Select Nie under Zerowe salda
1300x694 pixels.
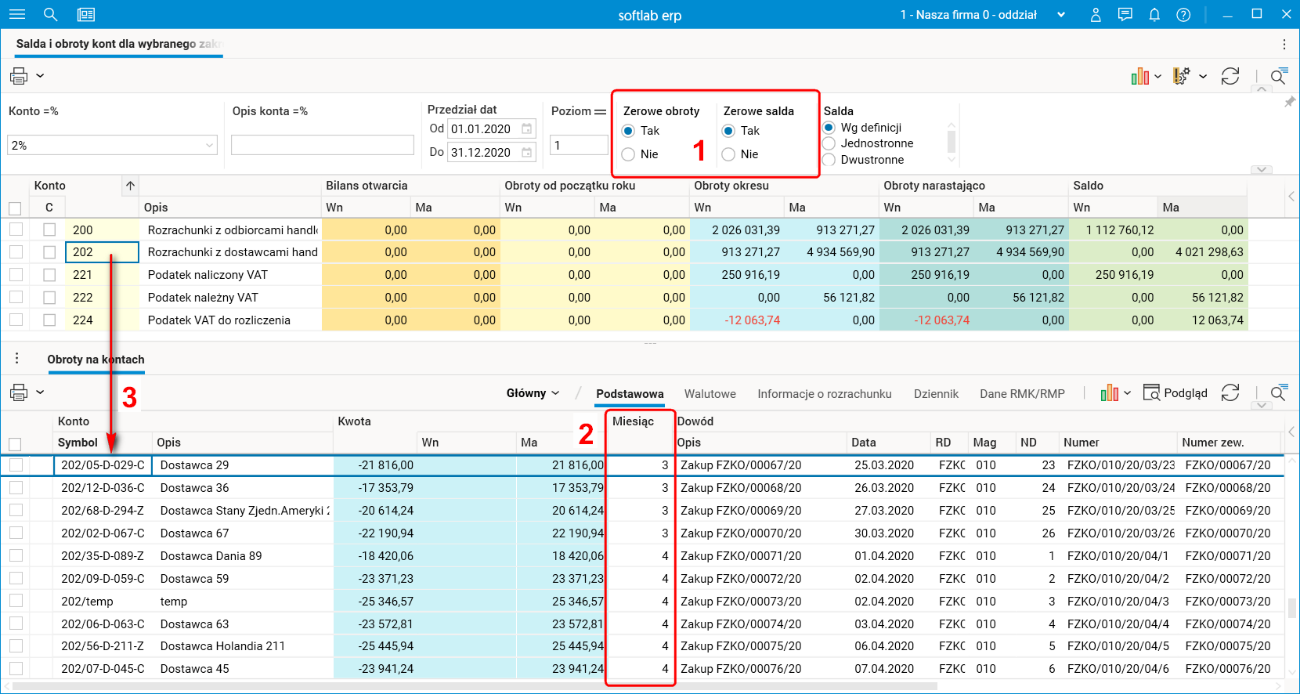[728, 154]
